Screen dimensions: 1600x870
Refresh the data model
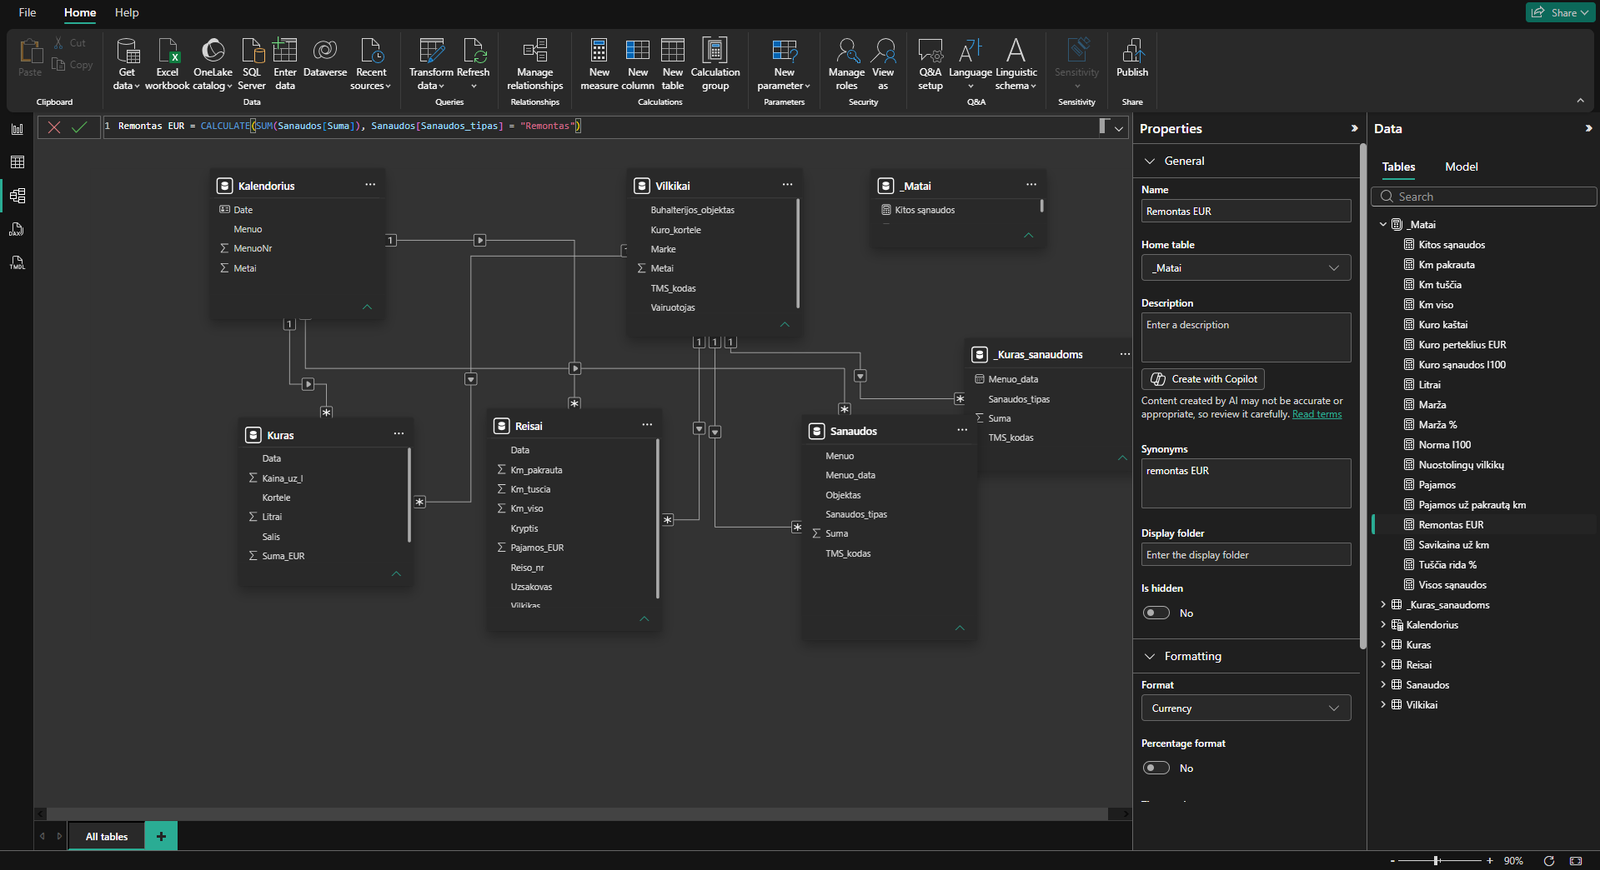pyautogui.click(x=474, y=64)
